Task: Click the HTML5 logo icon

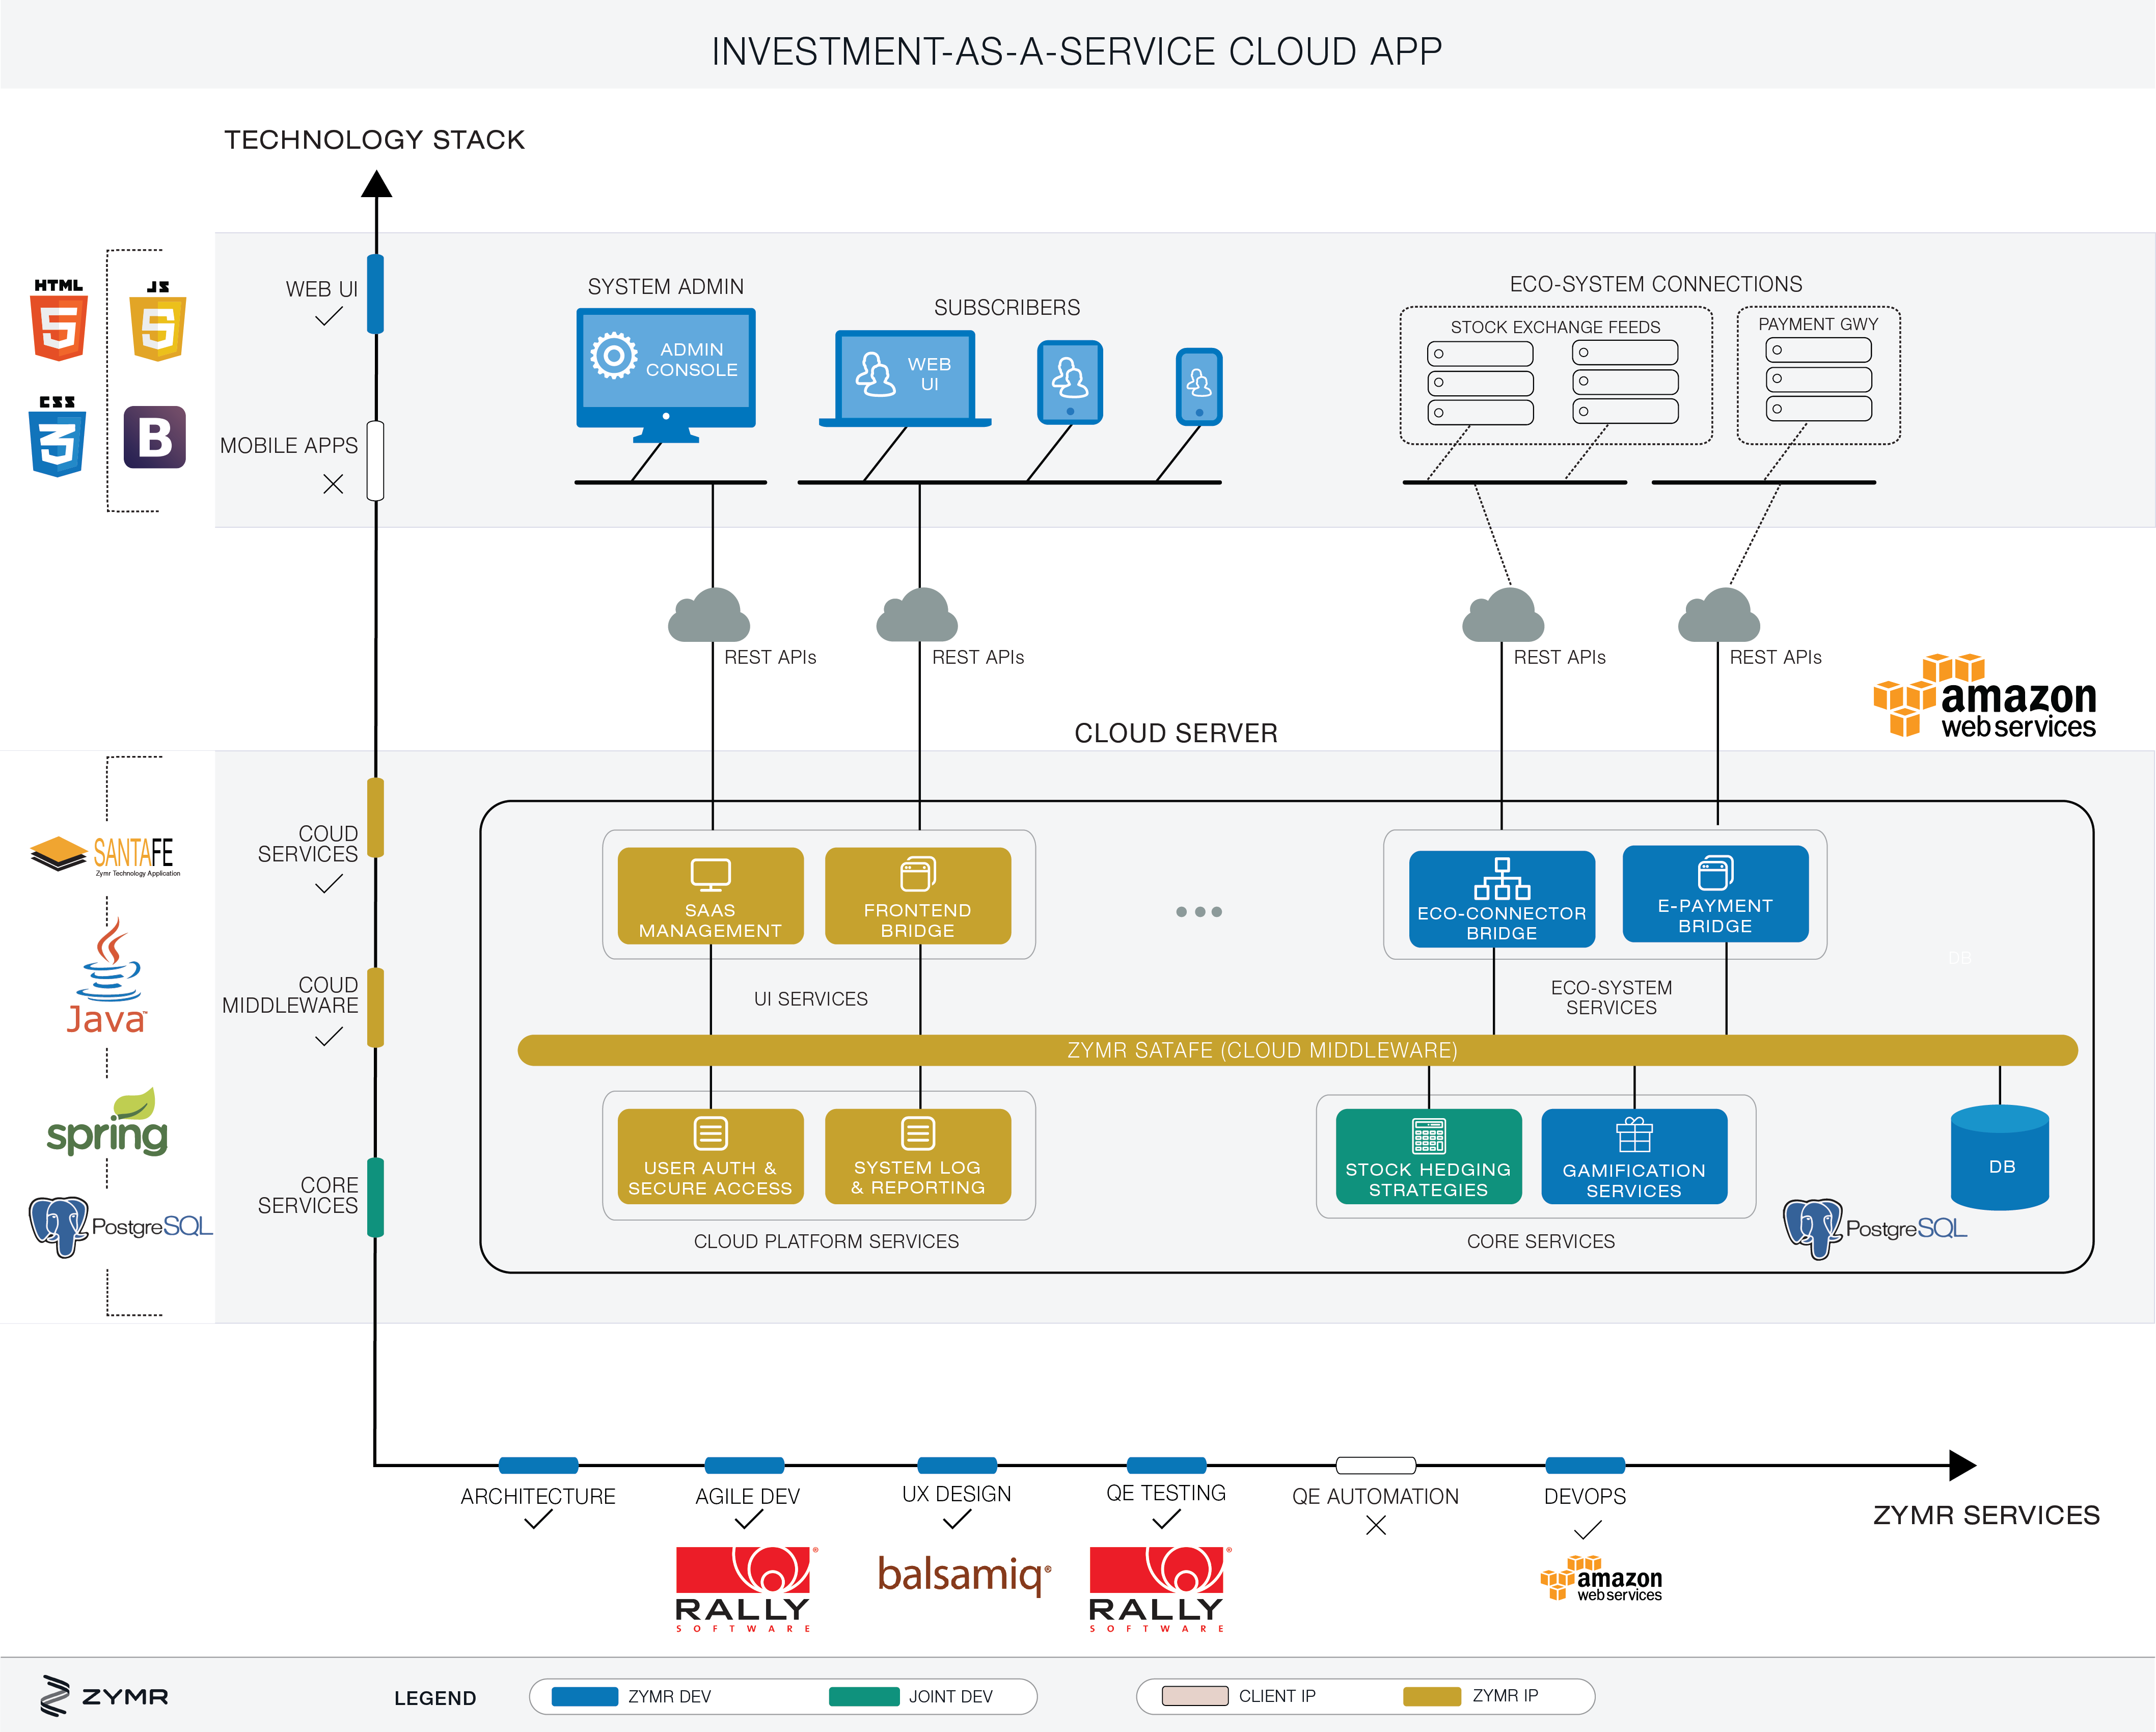Action: pos(59,320)
